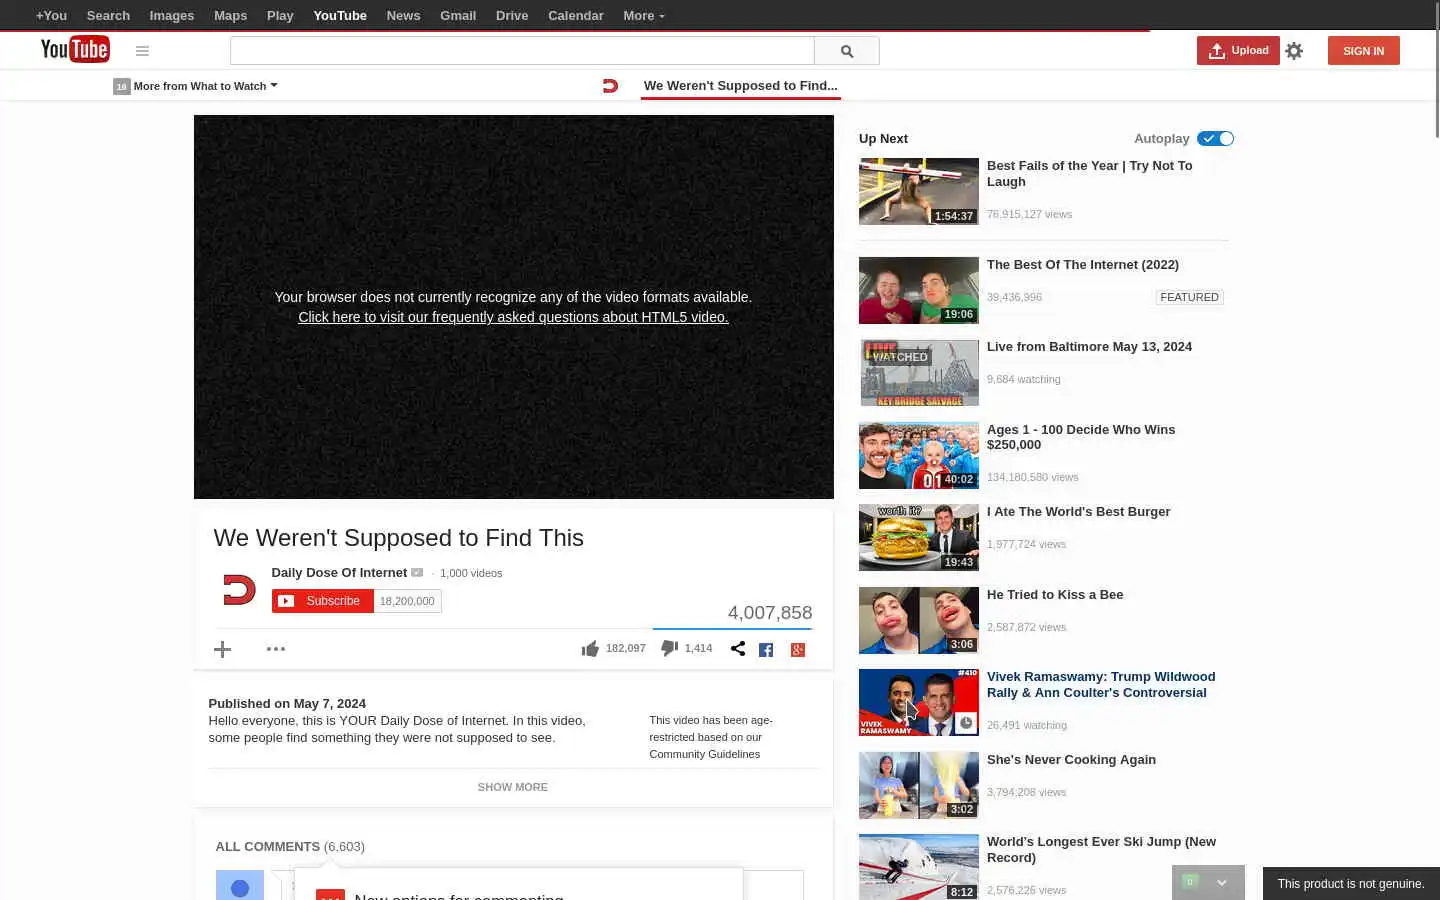Open Search in the Google bar
1440x900 pixels.
pos(108,16)
